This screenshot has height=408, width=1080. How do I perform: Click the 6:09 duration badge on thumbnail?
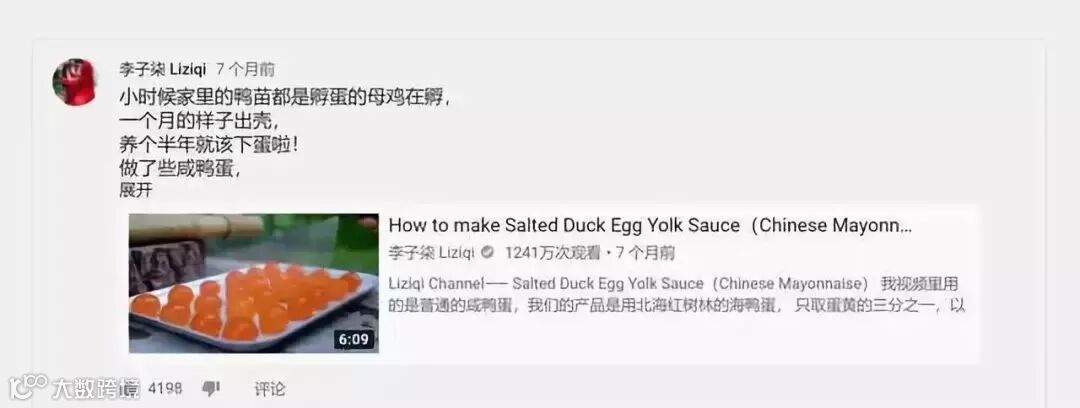point(355,339)
